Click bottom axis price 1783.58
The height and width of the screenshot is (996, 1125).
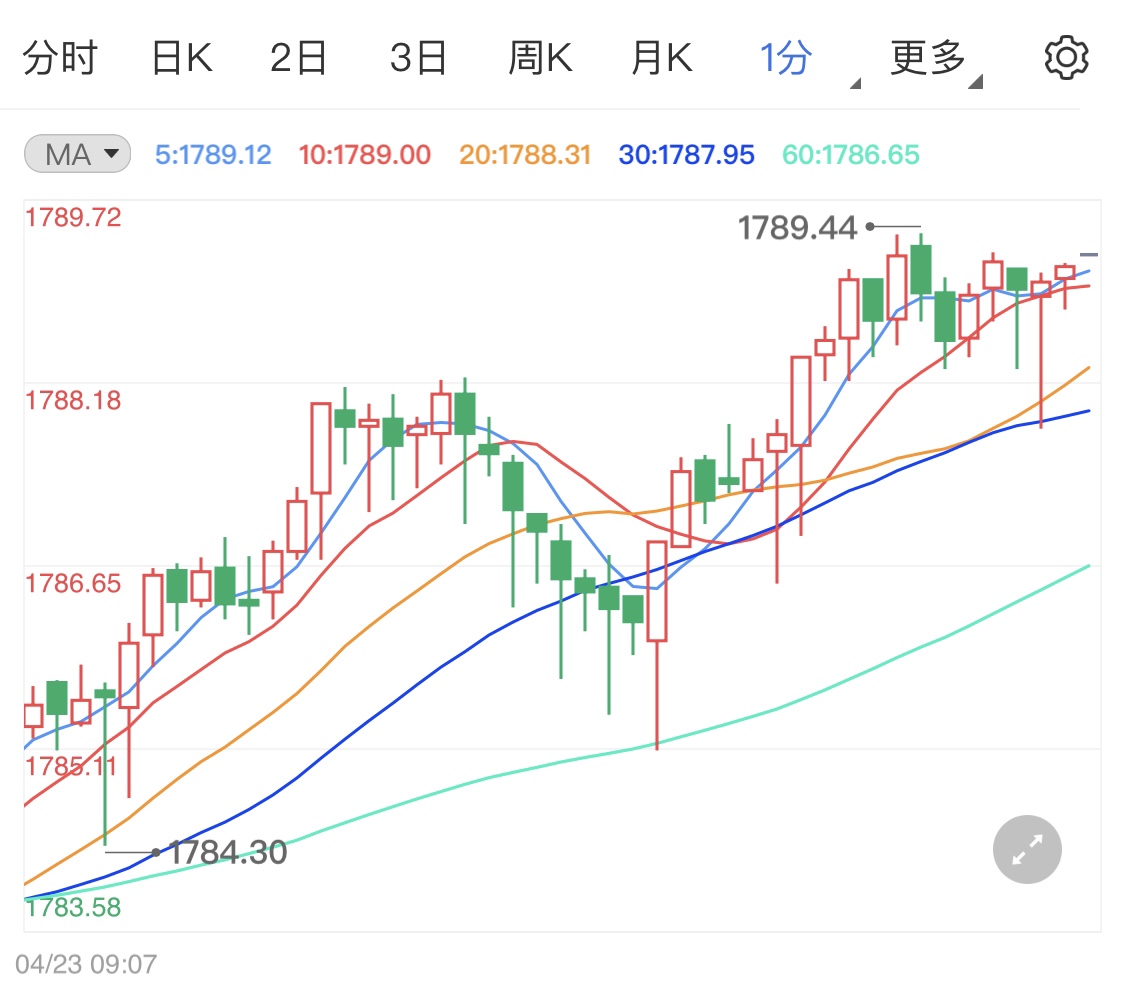pyautogui.click(x=73, y=908)
